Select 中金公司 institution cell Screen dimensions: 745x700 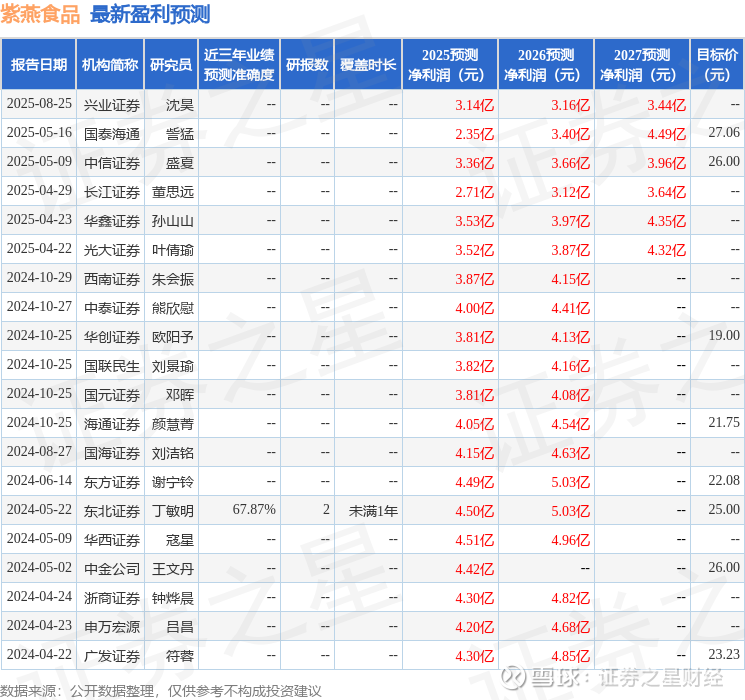[112, 569]
